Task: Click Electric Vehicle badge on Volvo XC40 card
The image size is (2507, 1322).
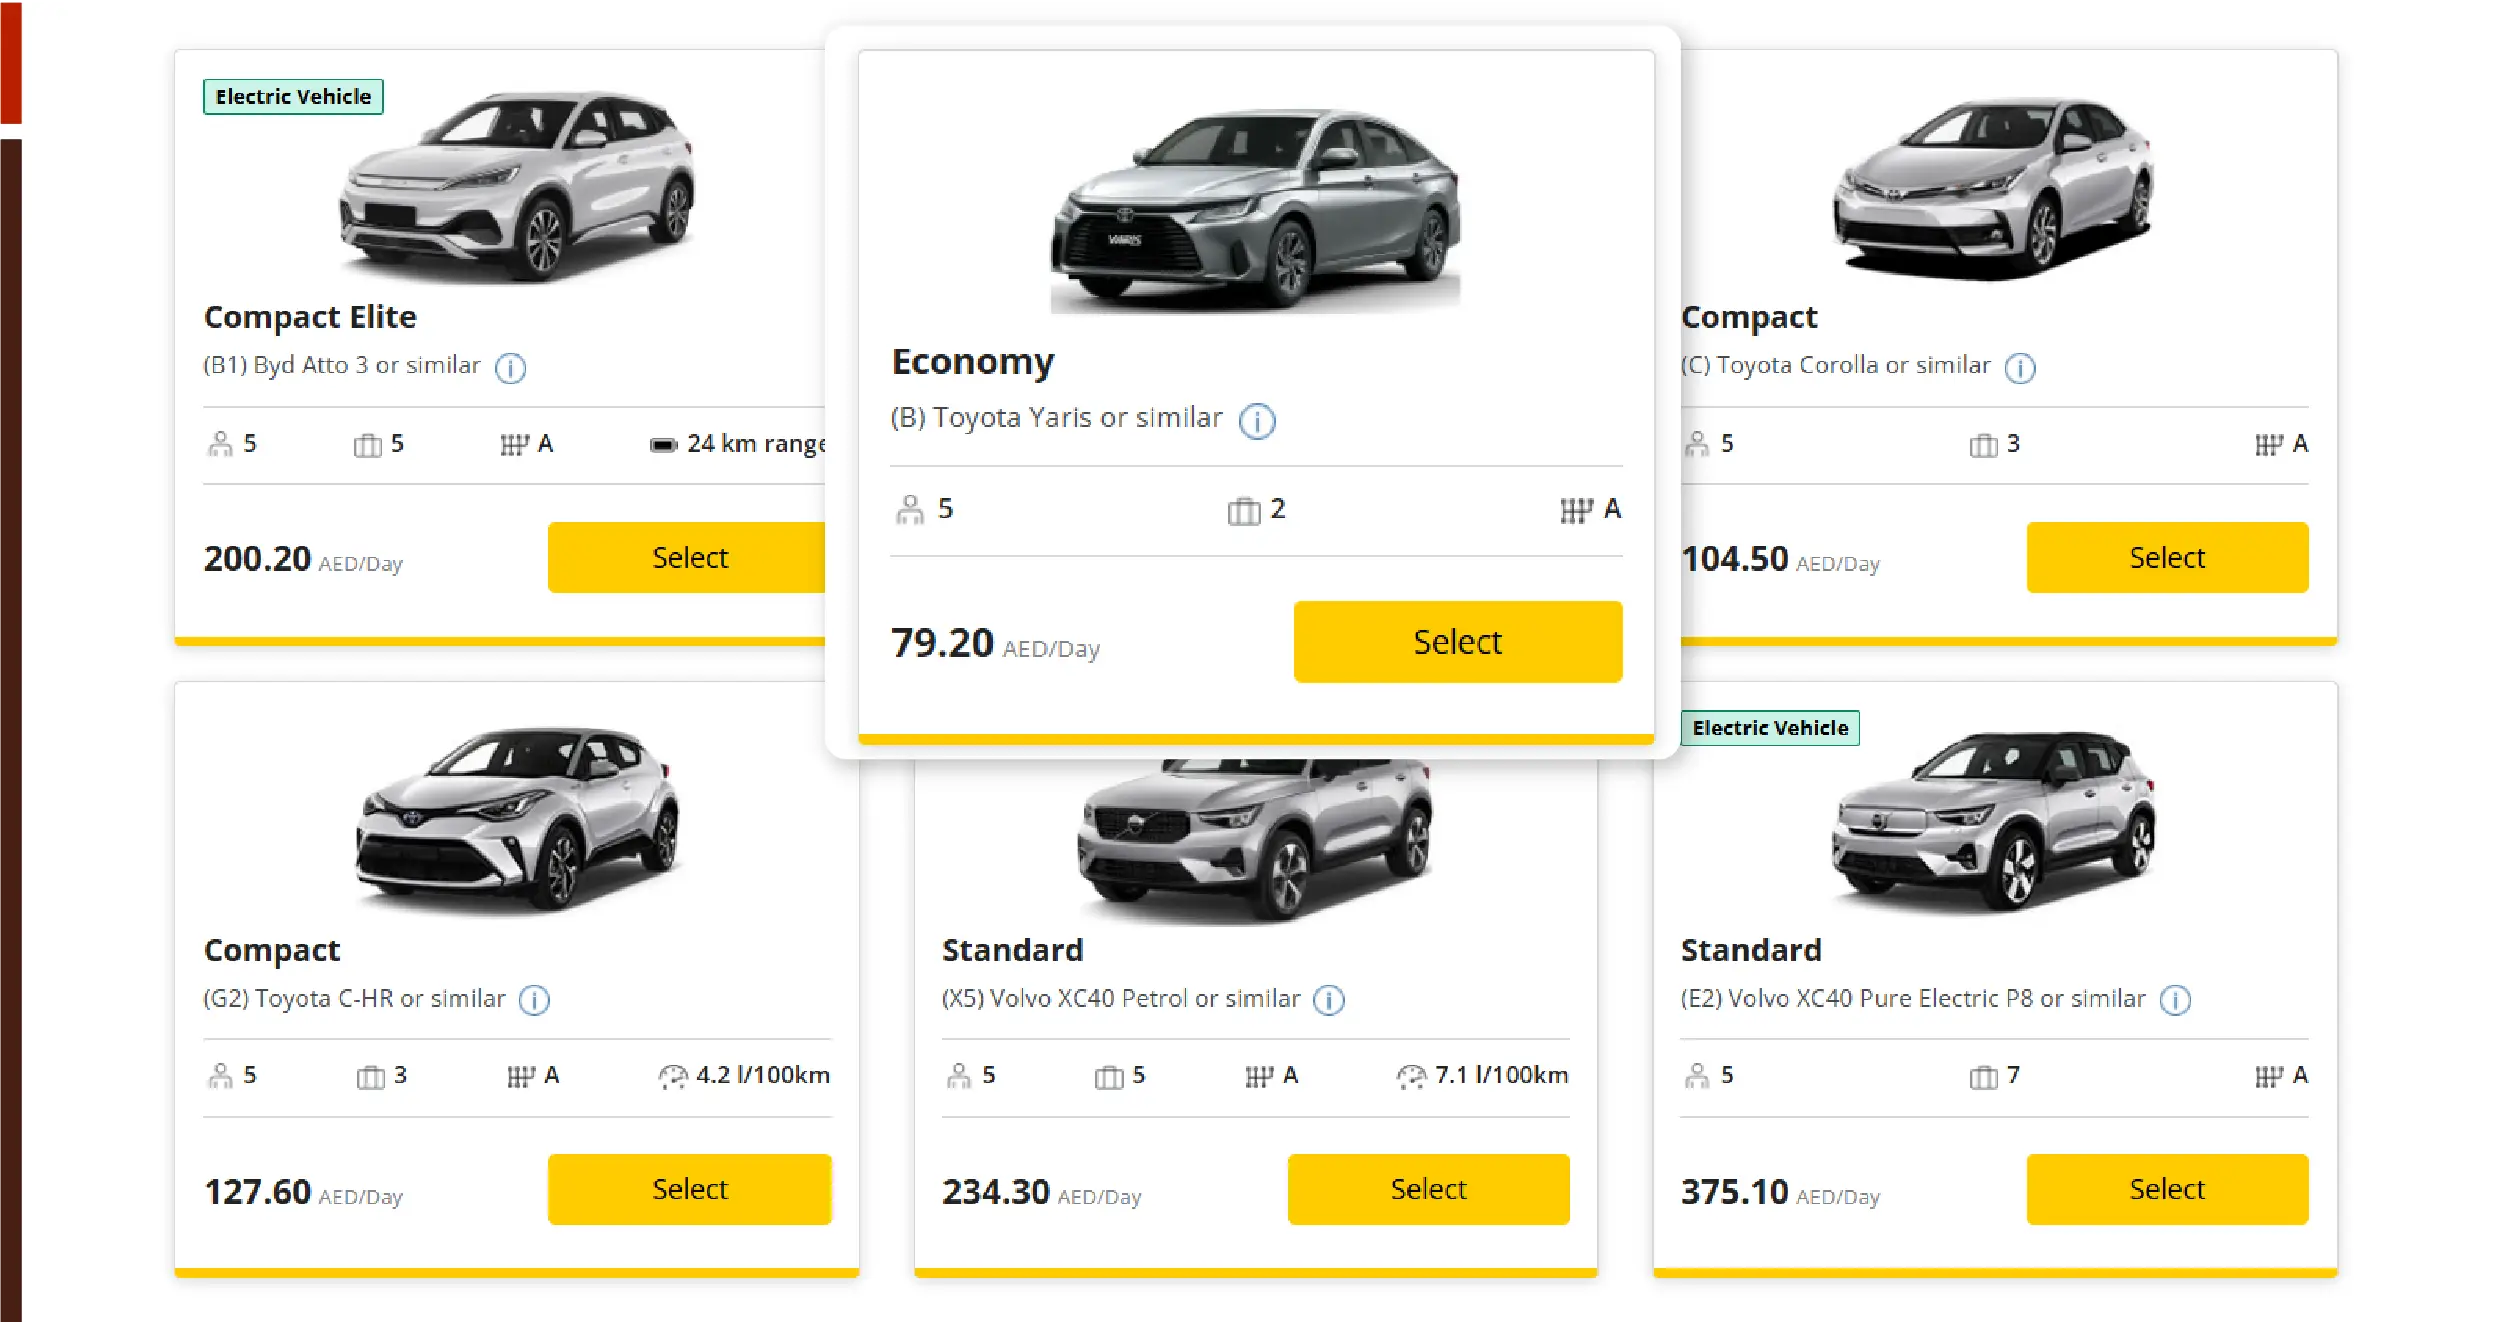Action: pyautogui.click(x=1769, y=728)
